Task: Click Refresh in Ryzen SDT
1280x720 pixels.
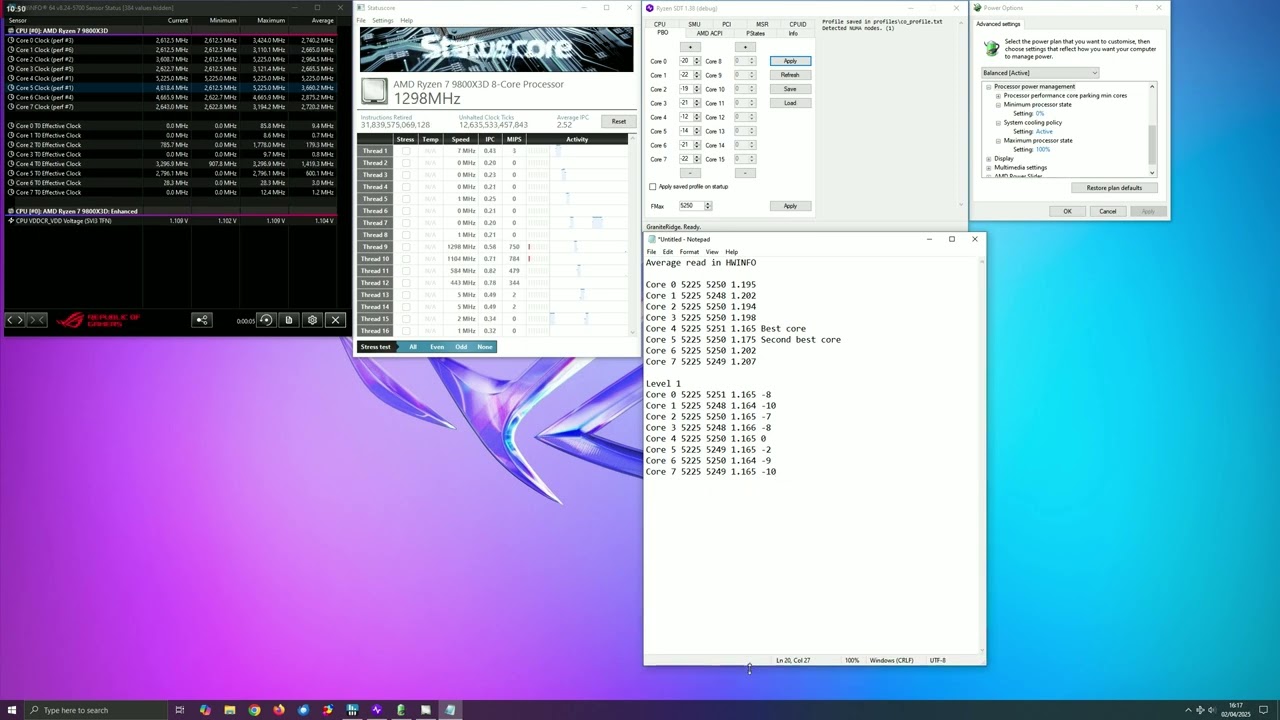Action: [790, 75]
